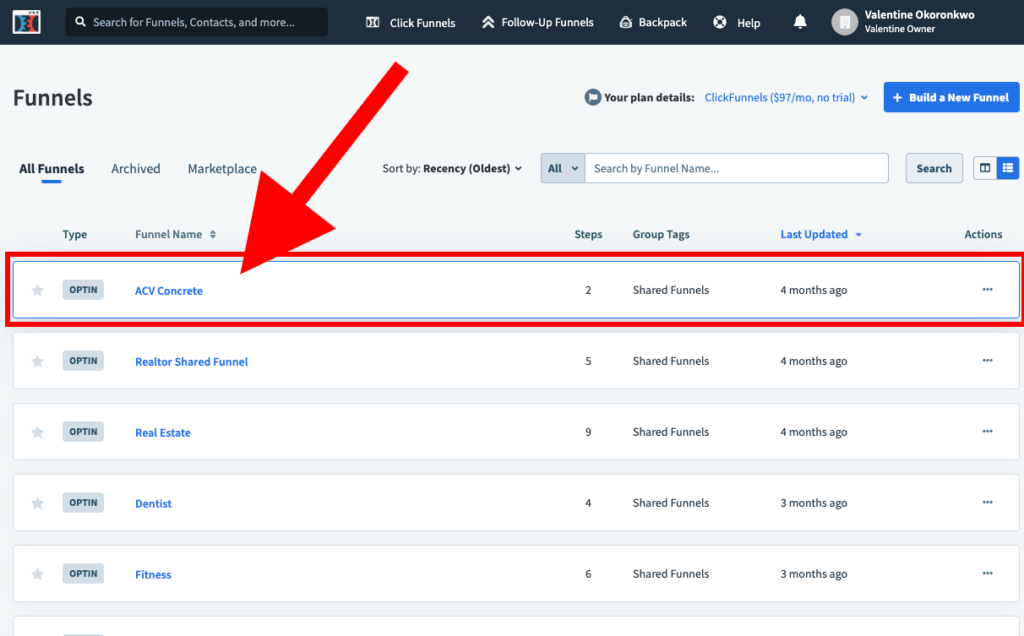1024x636 pixels.
Task: Open Backpack menu
Action: tap(652, 22)
